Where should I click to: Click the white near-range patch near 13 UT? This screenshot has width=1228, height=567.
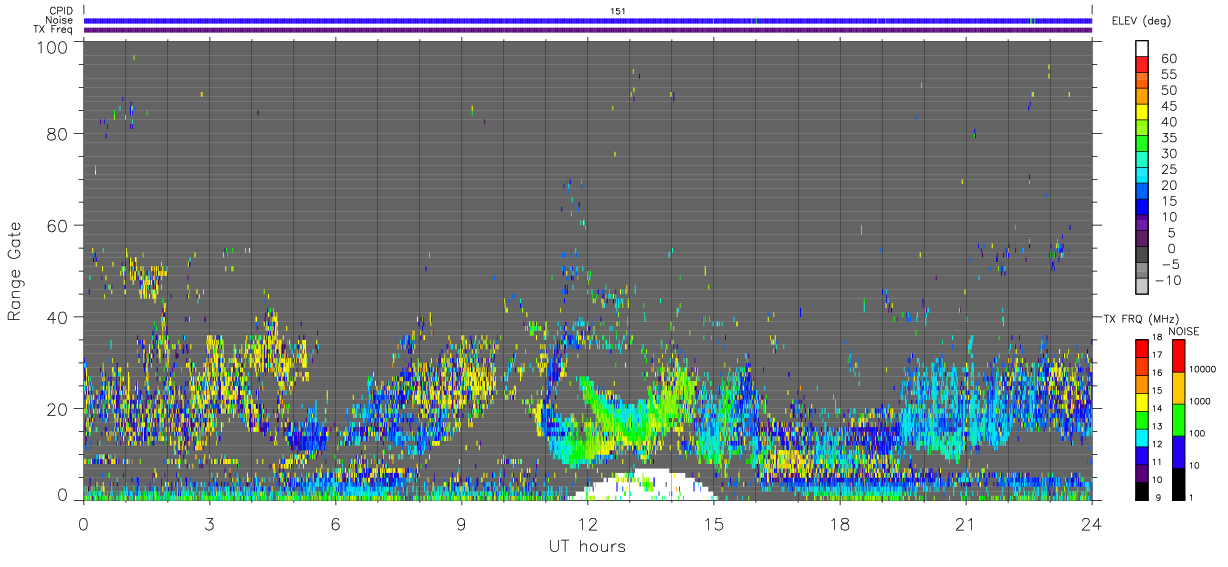point(642,485)
